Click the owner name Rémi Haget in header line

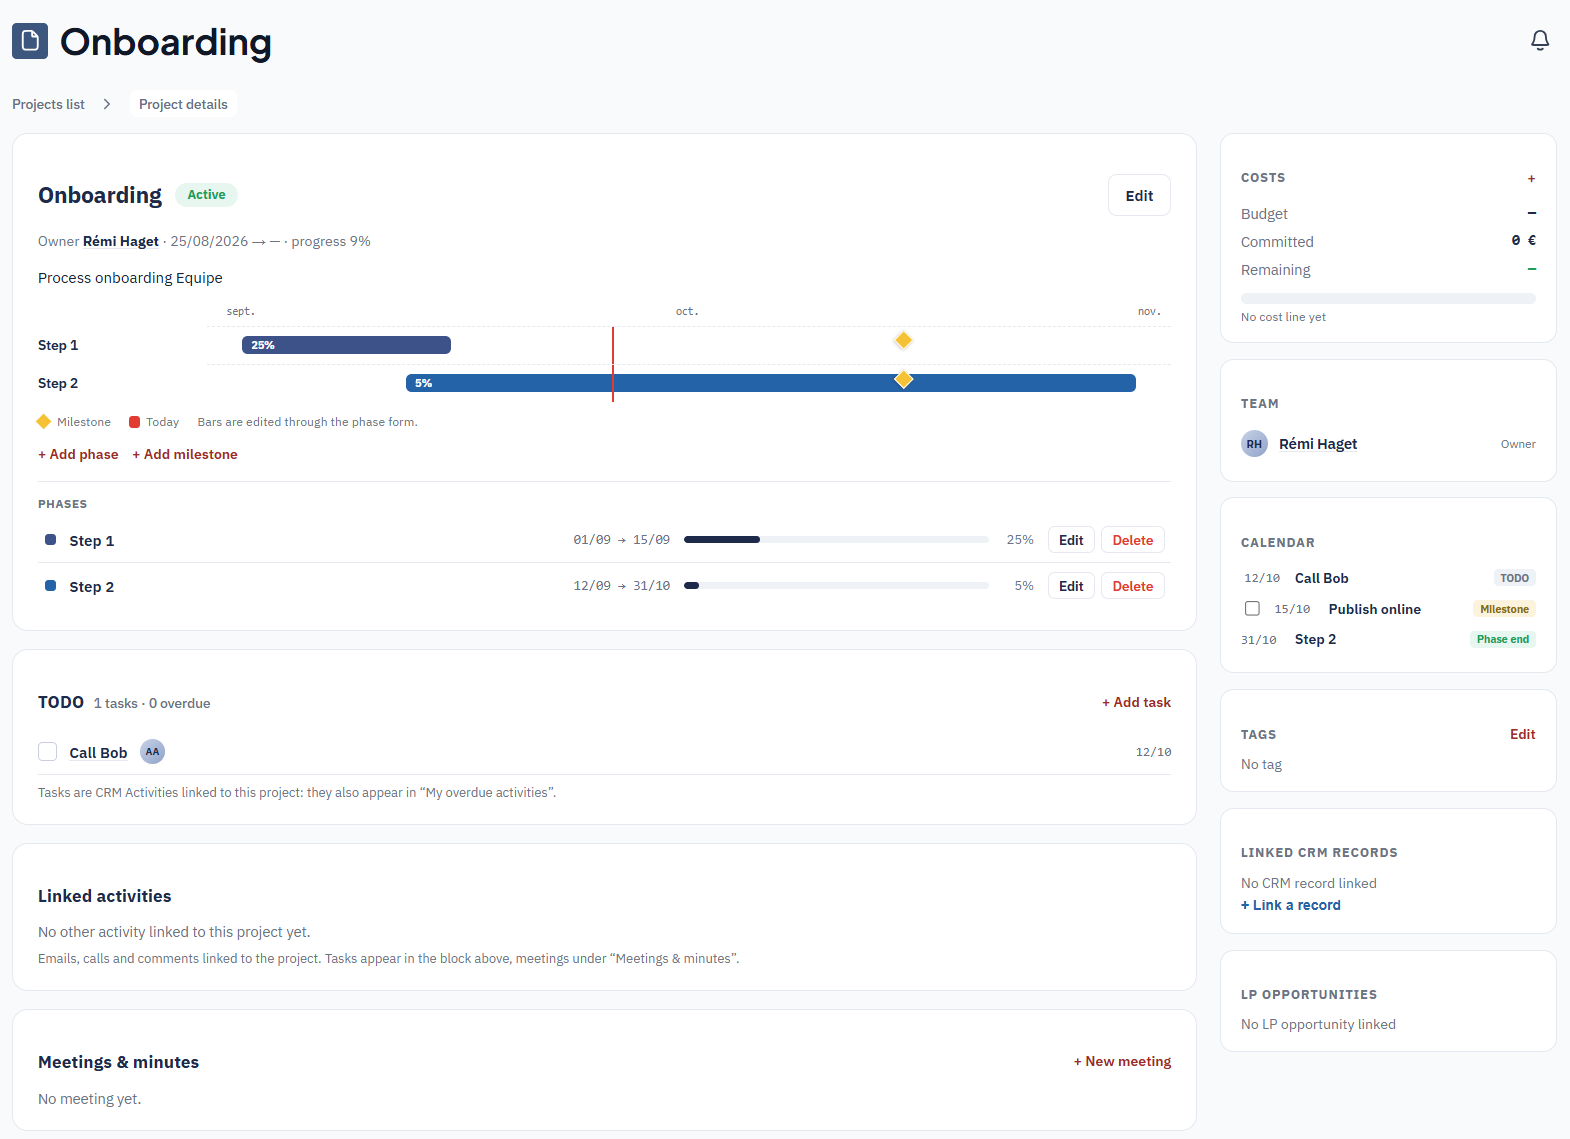pyautogui.click(x=121, y=241)
